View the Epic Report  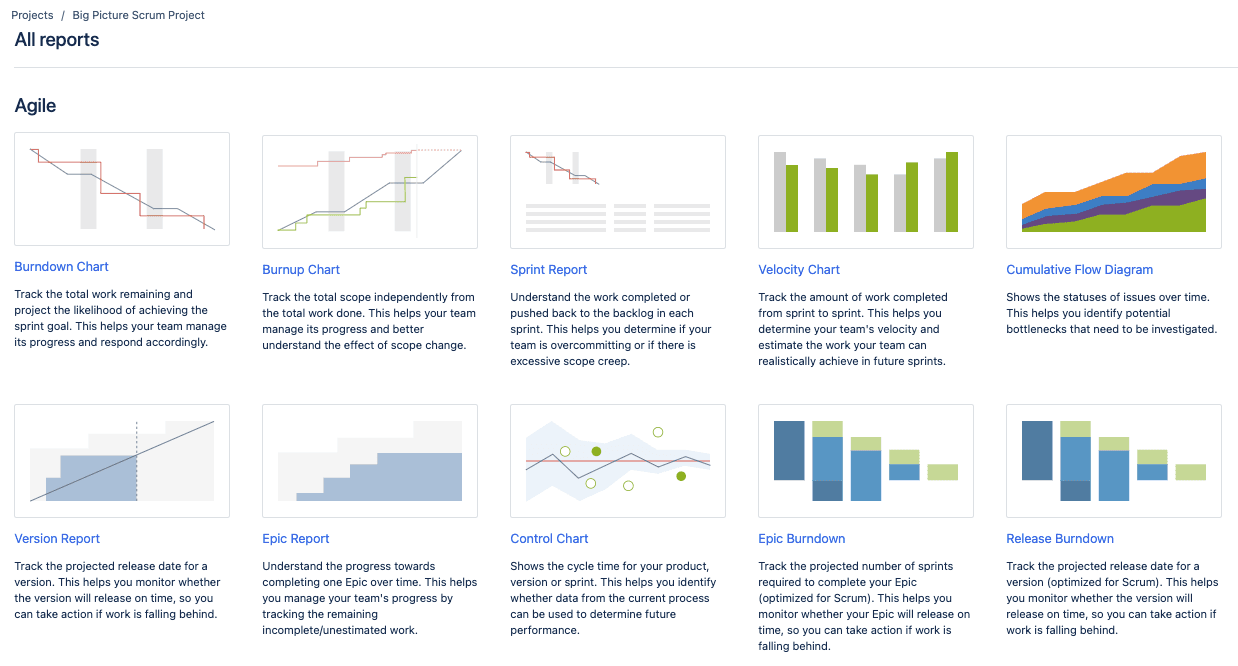pos(295,538)
